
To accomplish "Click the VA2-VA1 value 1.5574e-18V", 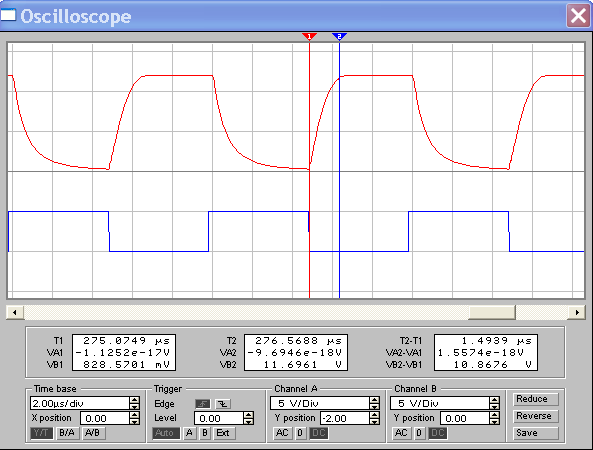I will pyautogui.click(x=481, y=353).
